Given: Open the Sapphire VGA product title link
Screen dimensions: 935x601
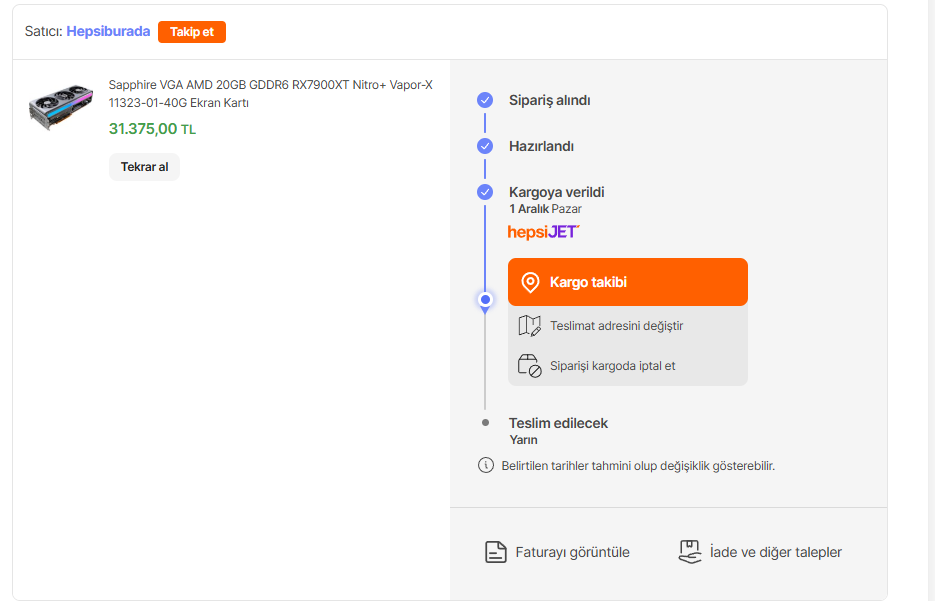Looking at the screenshot, I should (270, 94).
